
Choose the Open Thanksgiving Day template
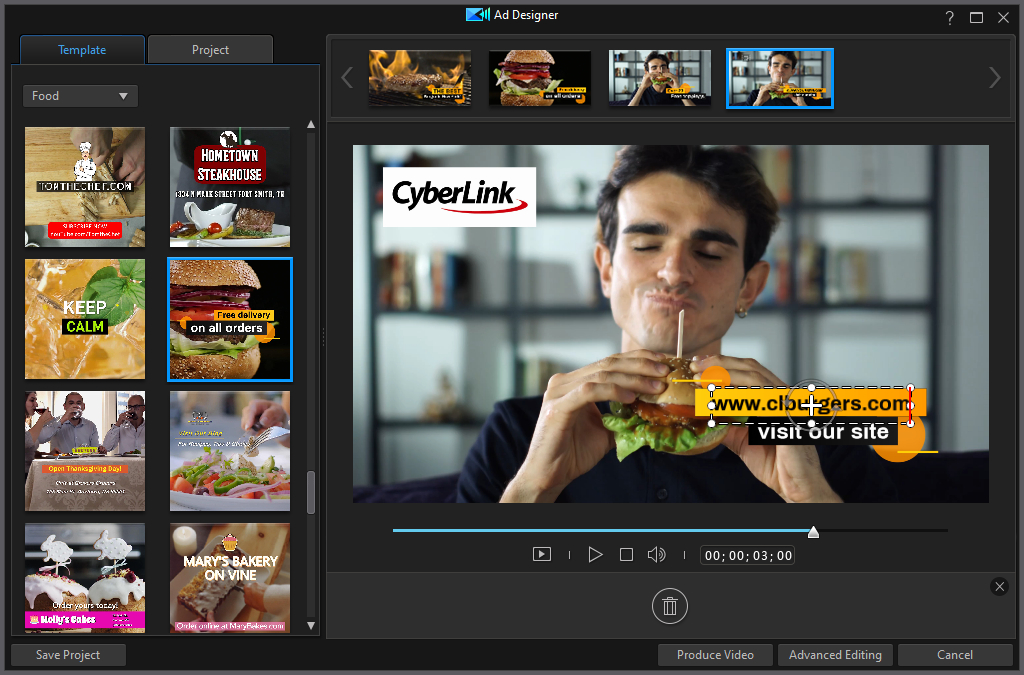tap(85, 451)
